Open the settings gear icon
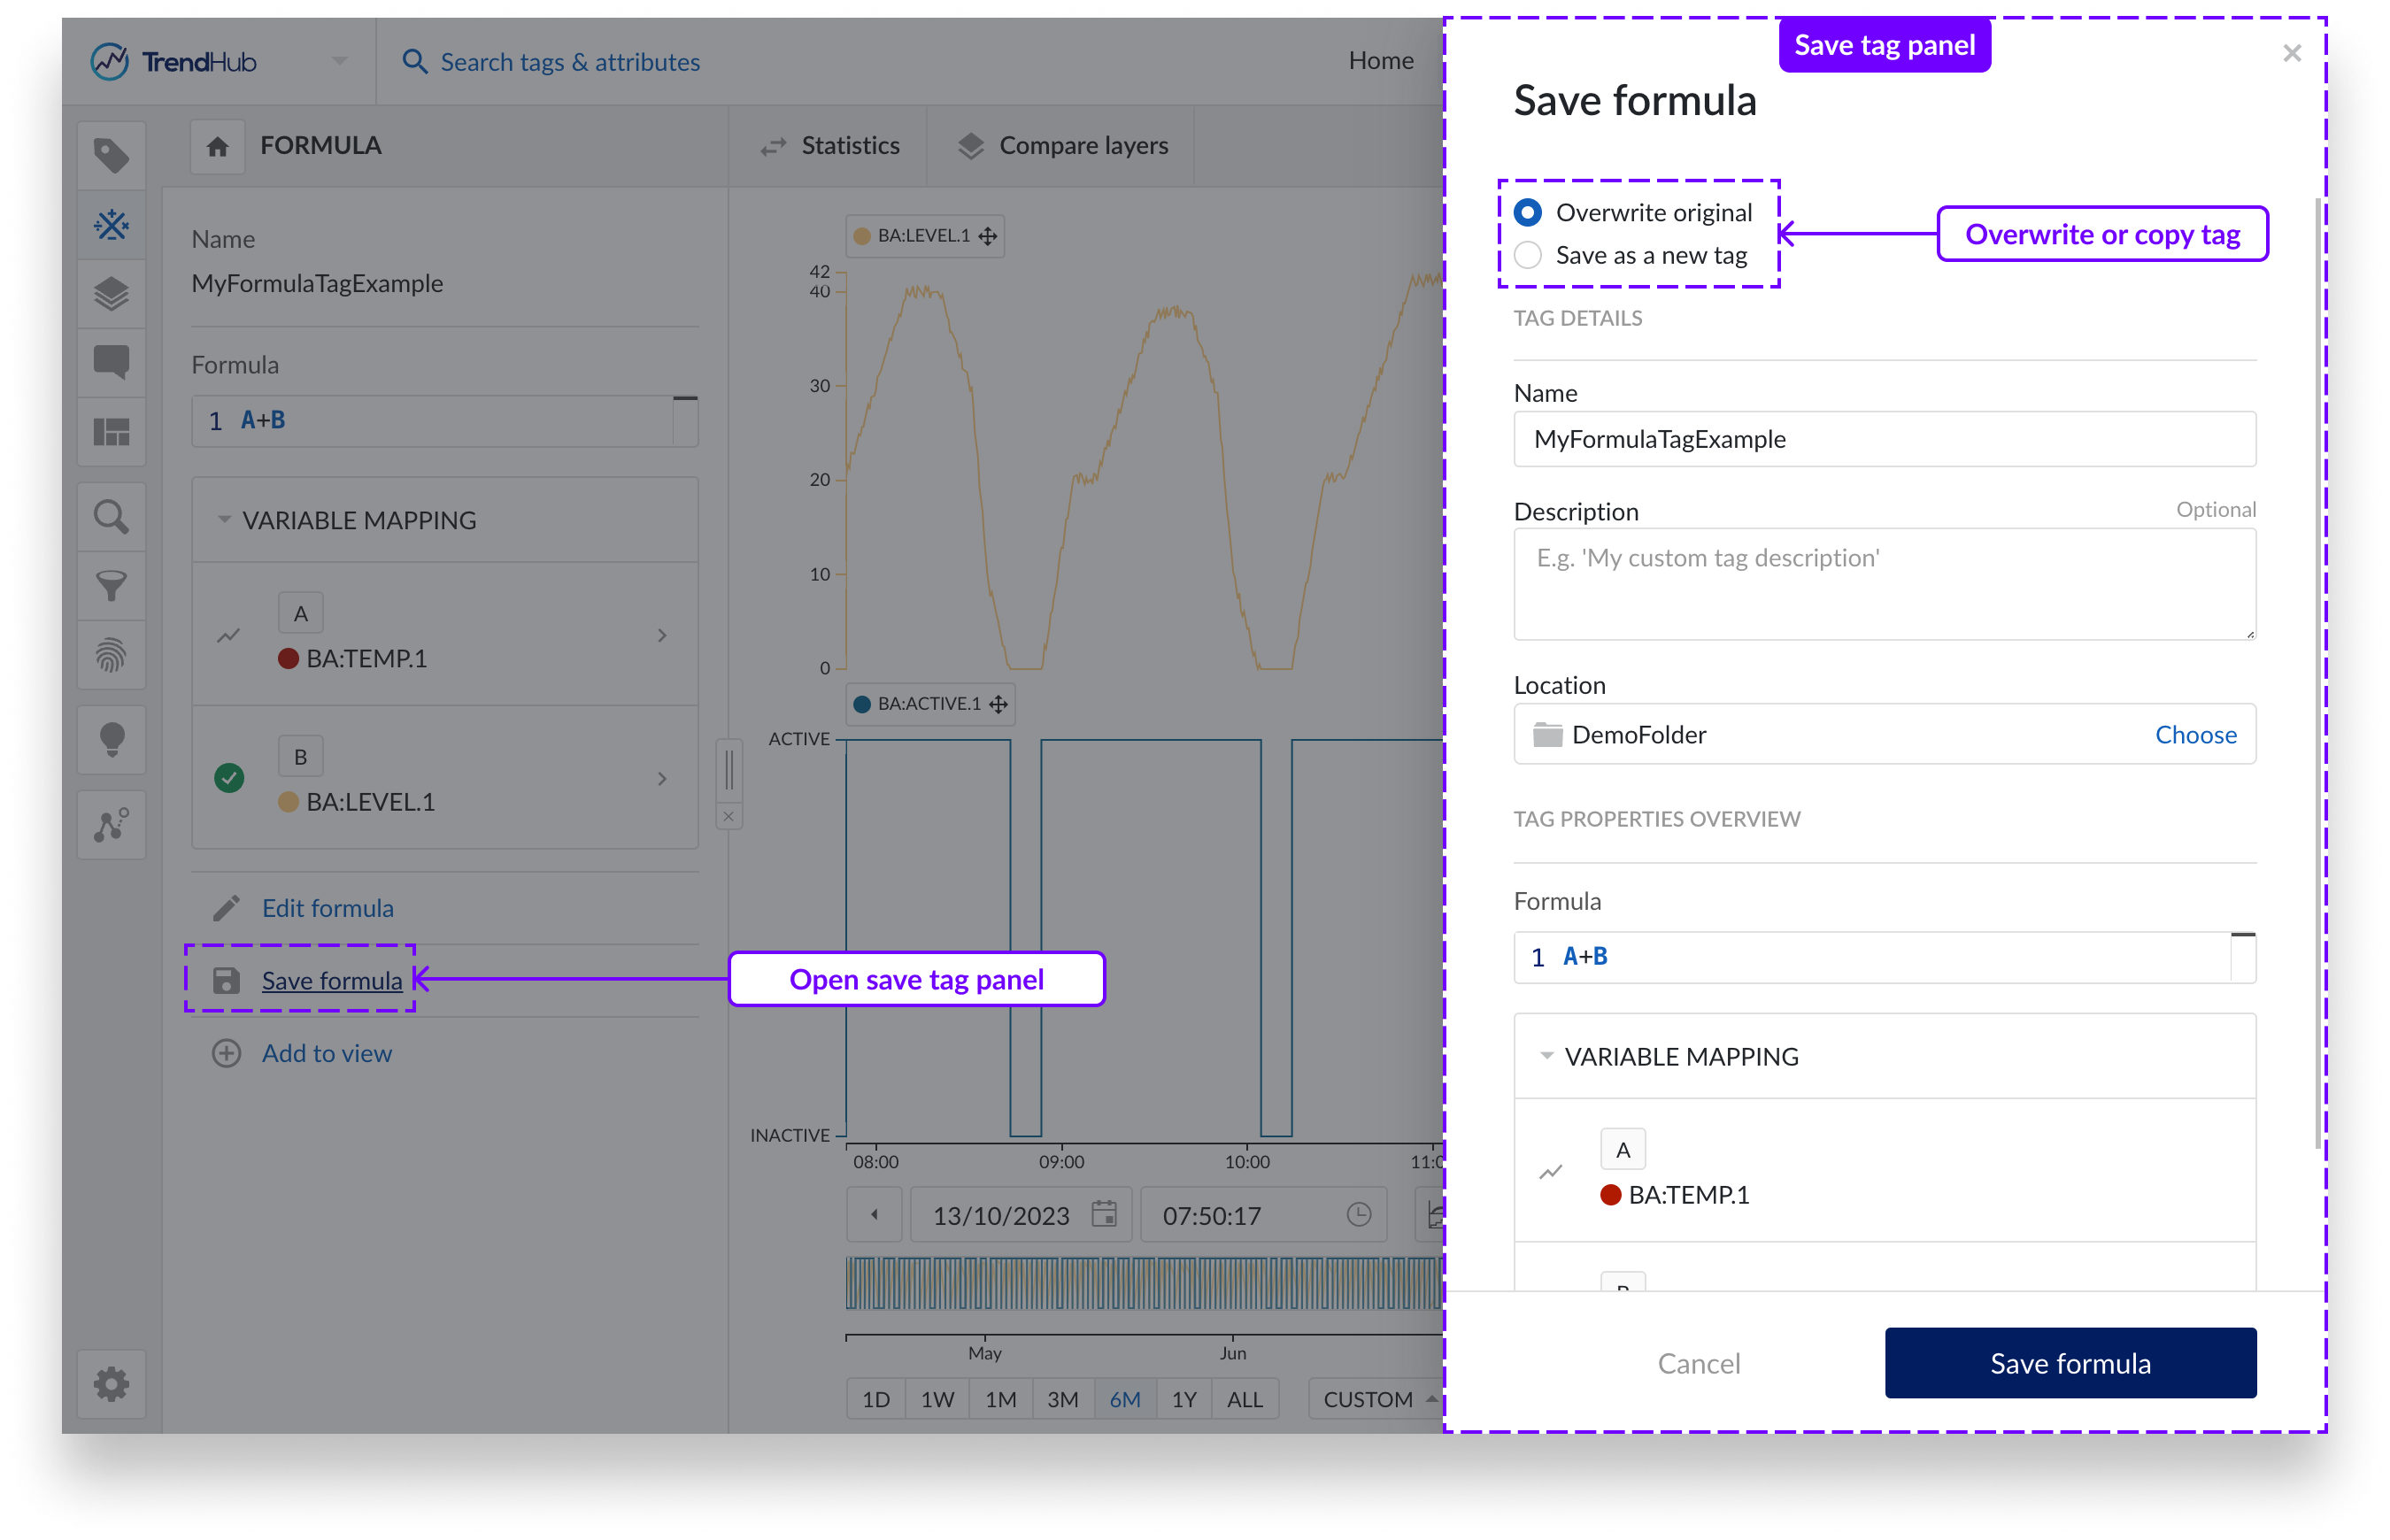 pos(111,1384)
